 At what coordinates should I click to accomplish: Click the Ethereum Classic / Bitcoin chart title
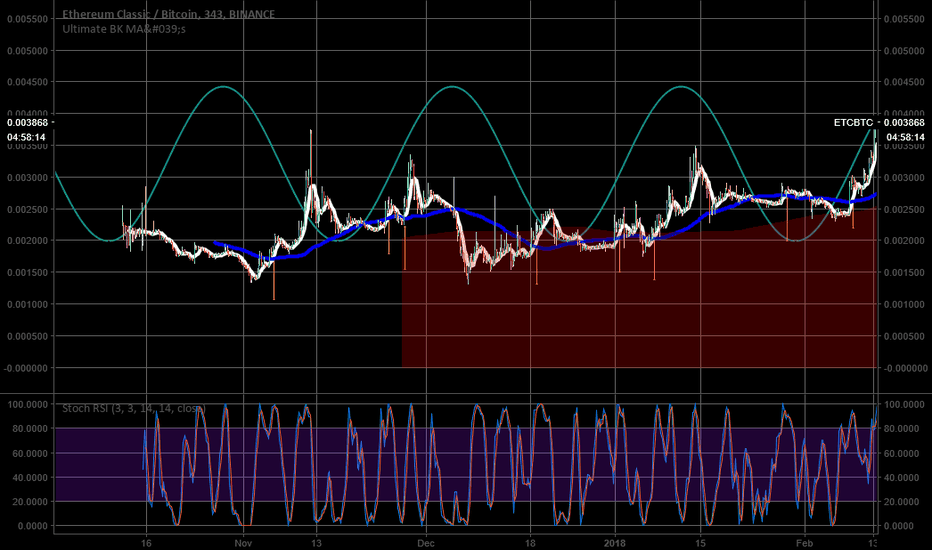pos(169,14)
